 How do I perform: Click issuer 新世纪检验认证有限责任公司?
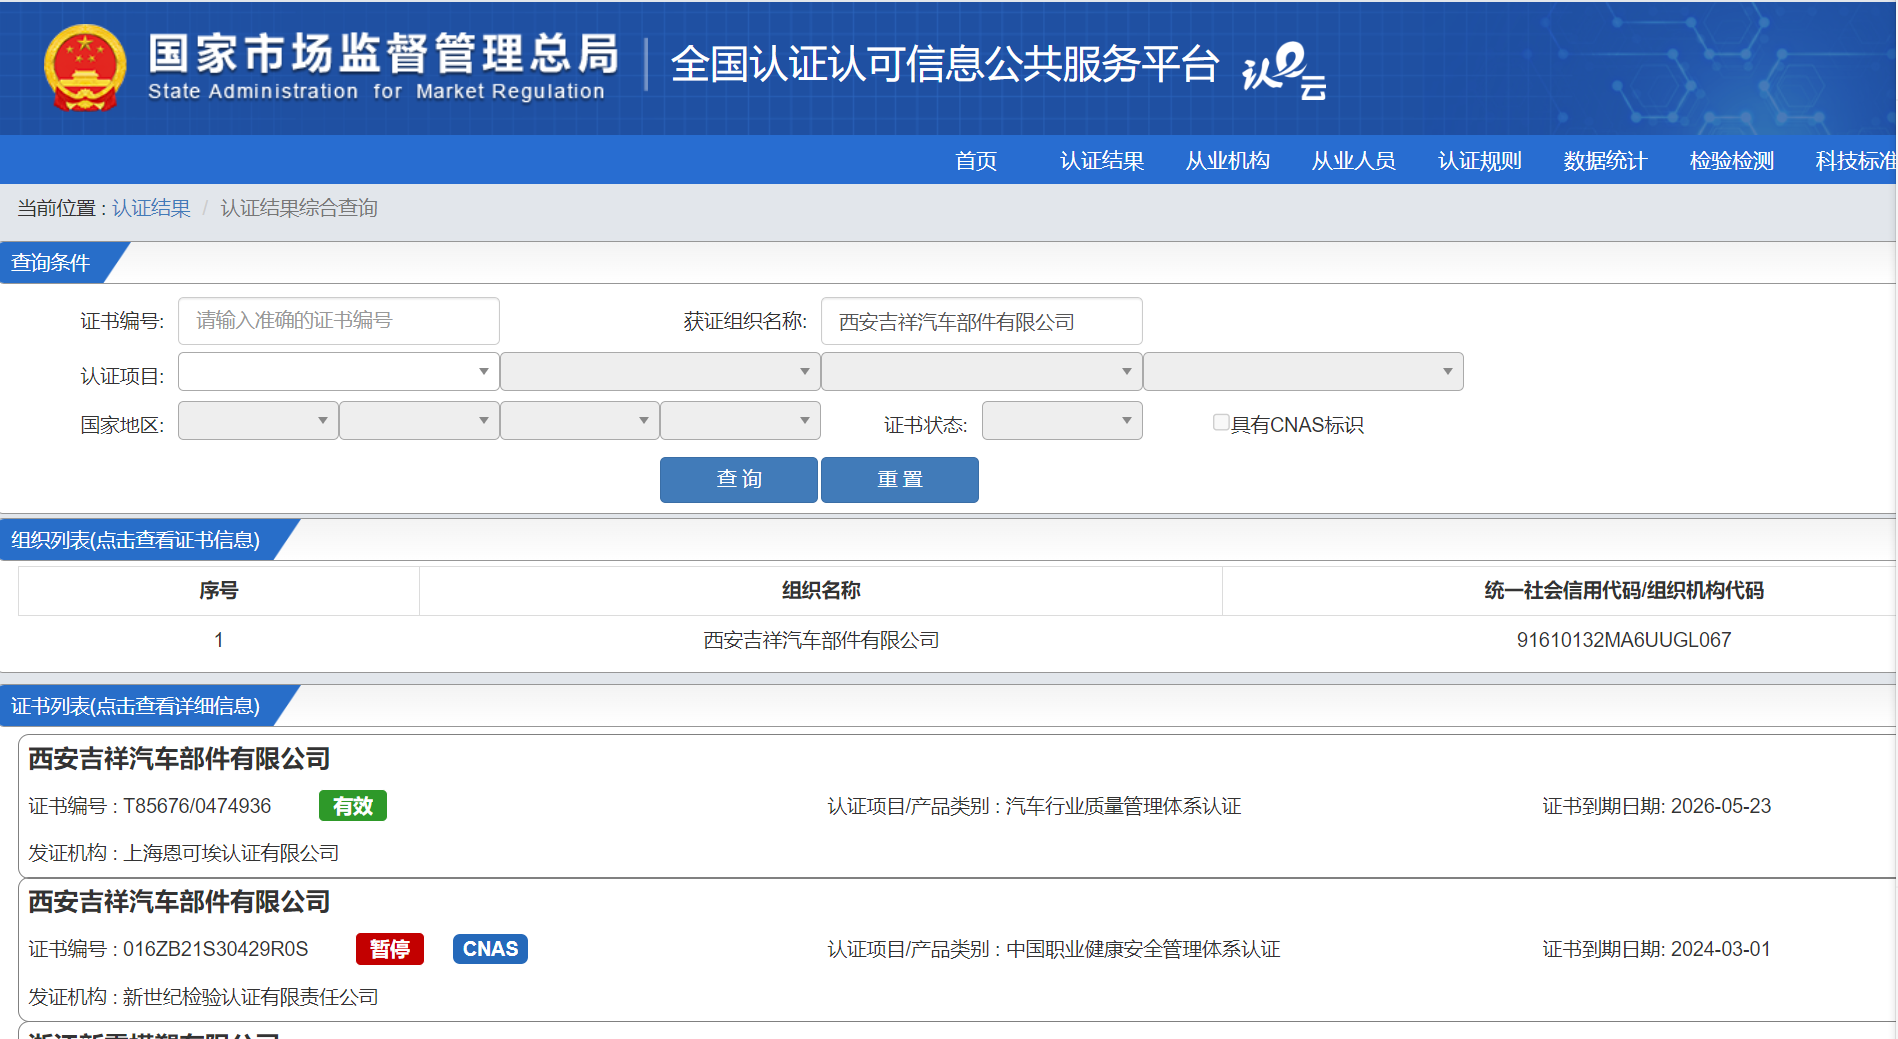click(x=250, y=997)
